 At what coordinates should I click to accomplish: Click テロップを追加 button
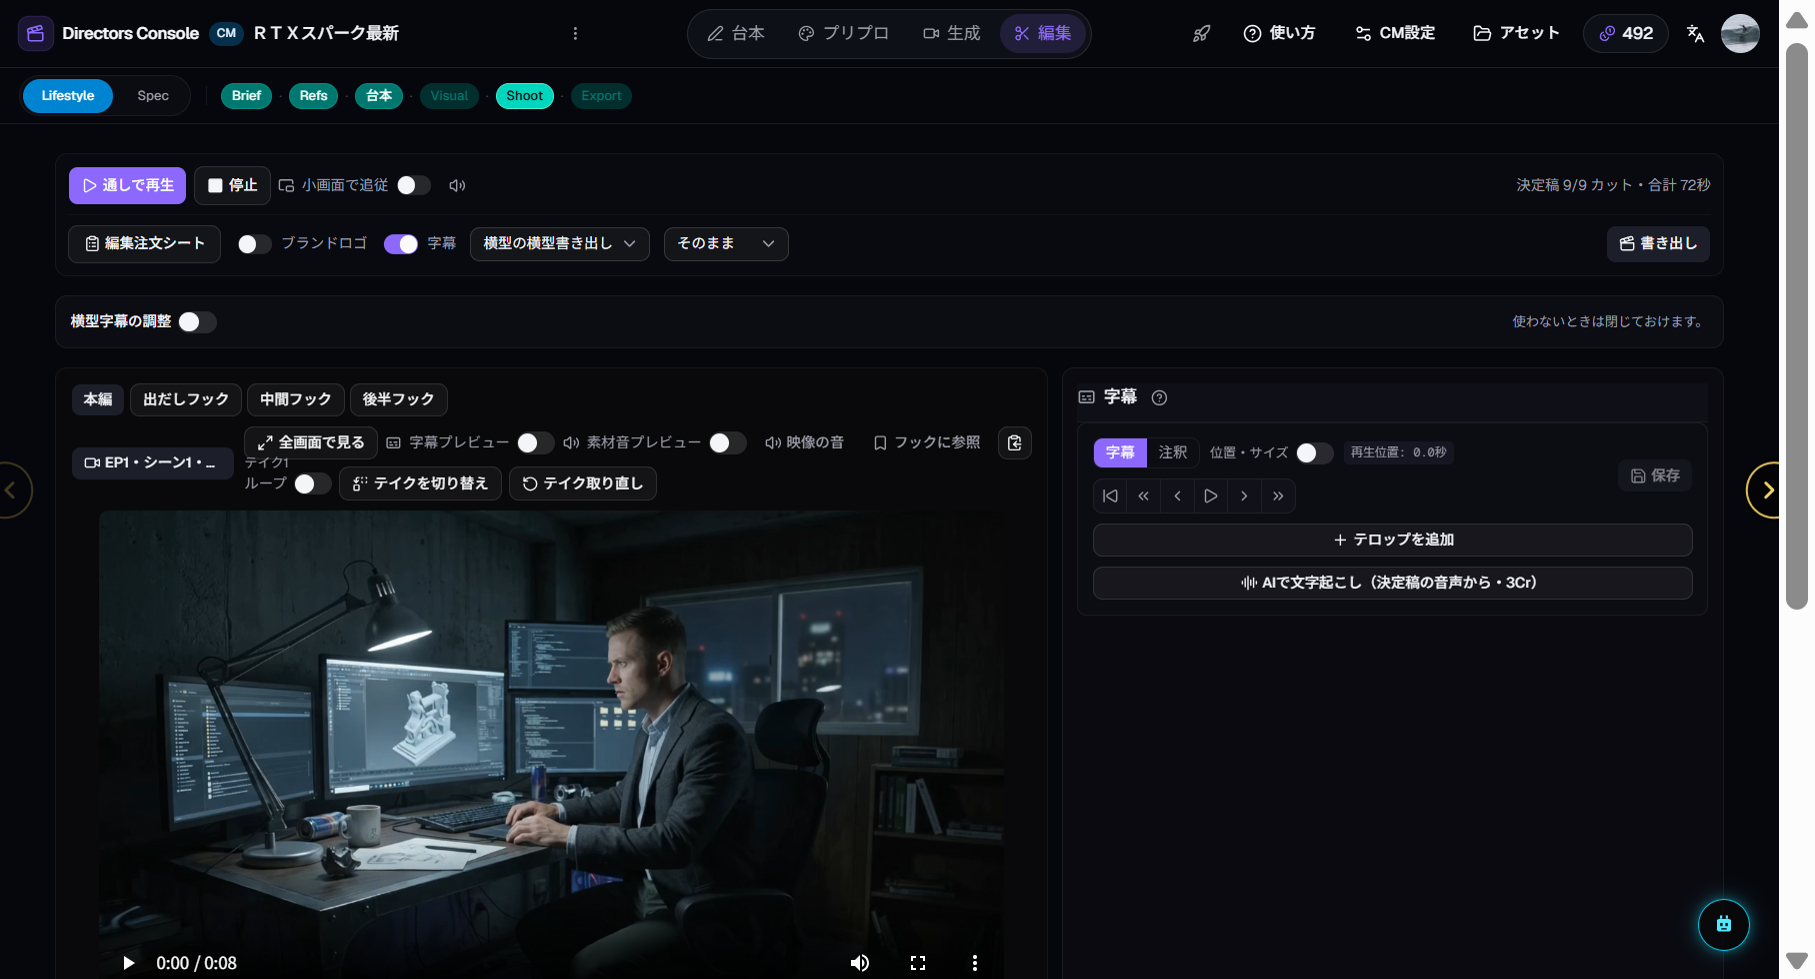pos(1393,540)
